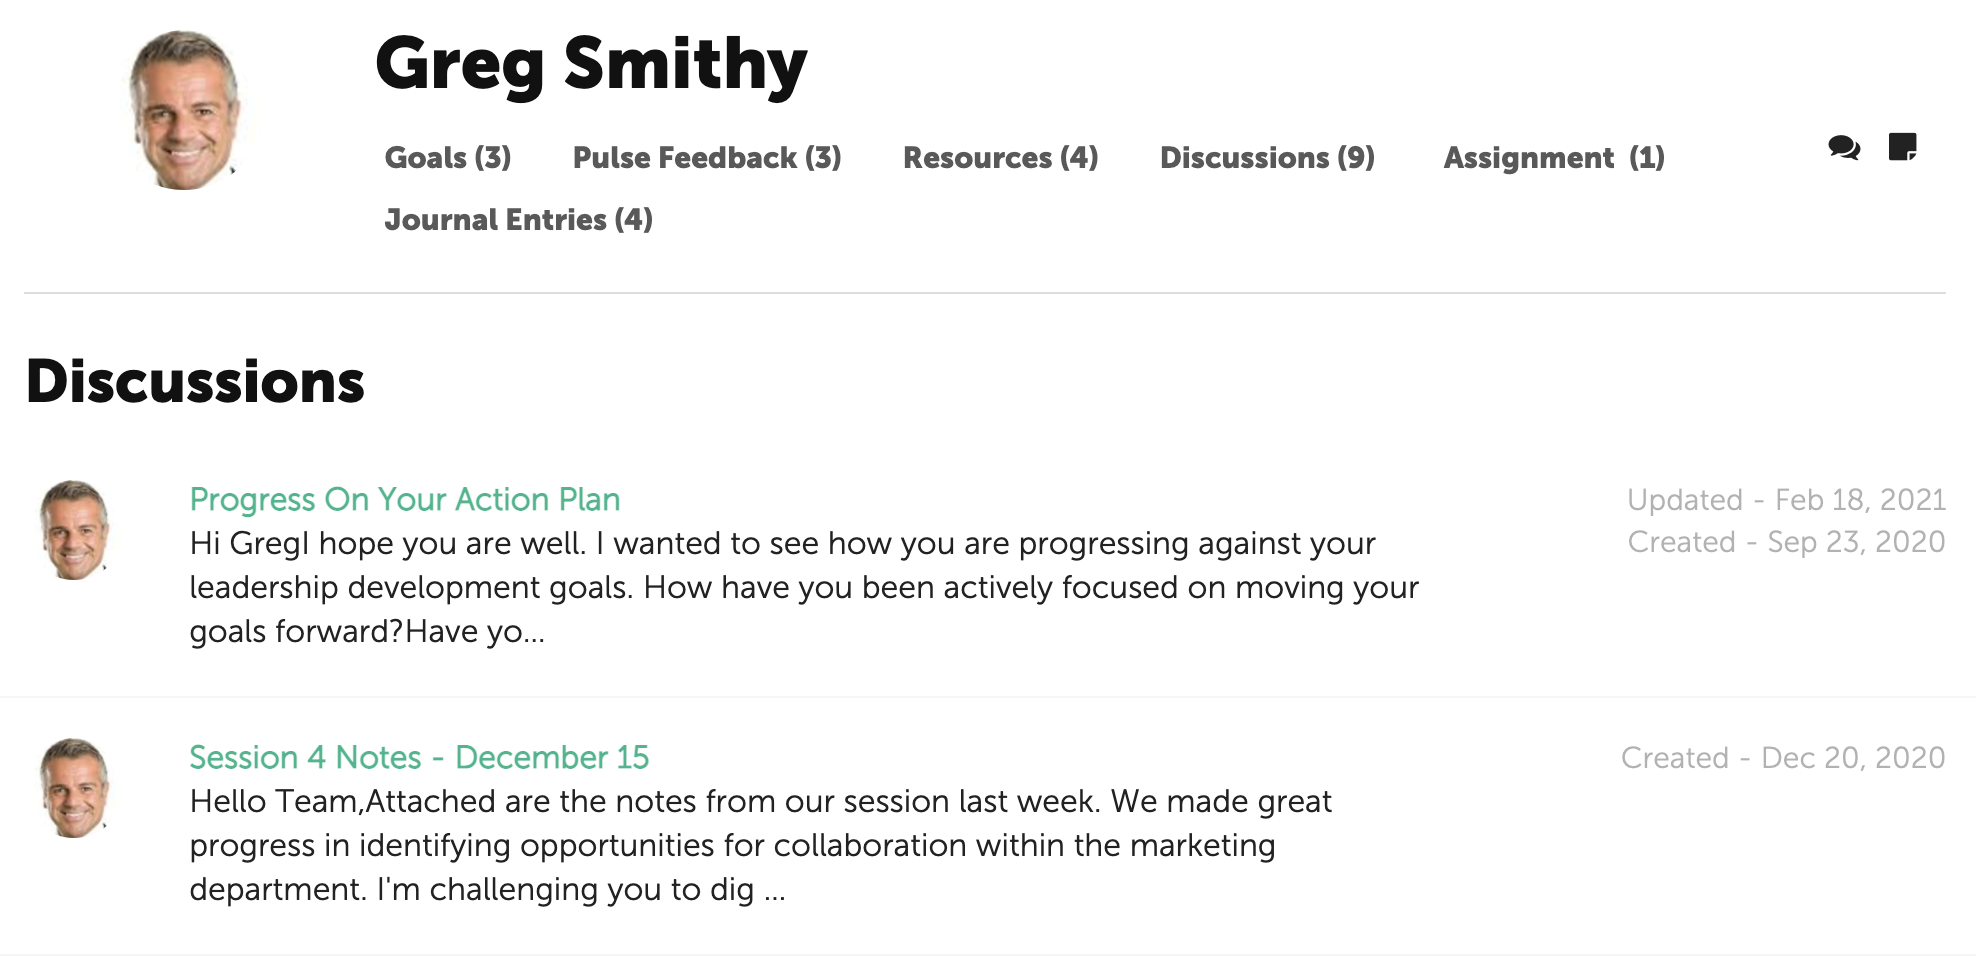Go to Discussions (9) tab
The width and height of the screenshot is (1980, 956).
(1267, 158)
